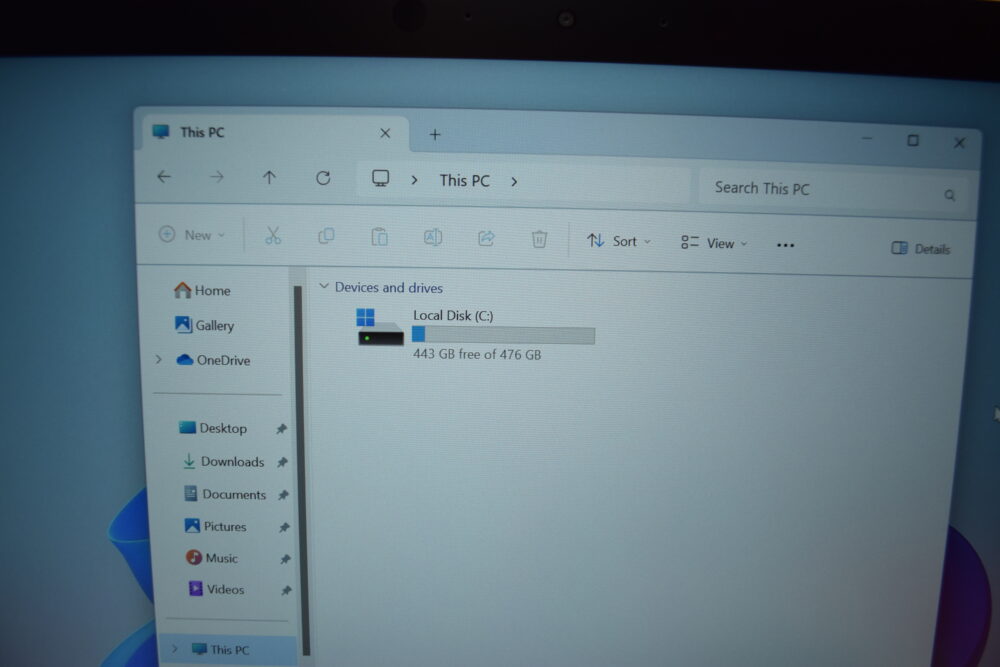Click the Cut scissors icon
This screenshot has width=1000, height=667.
[273, 235]
